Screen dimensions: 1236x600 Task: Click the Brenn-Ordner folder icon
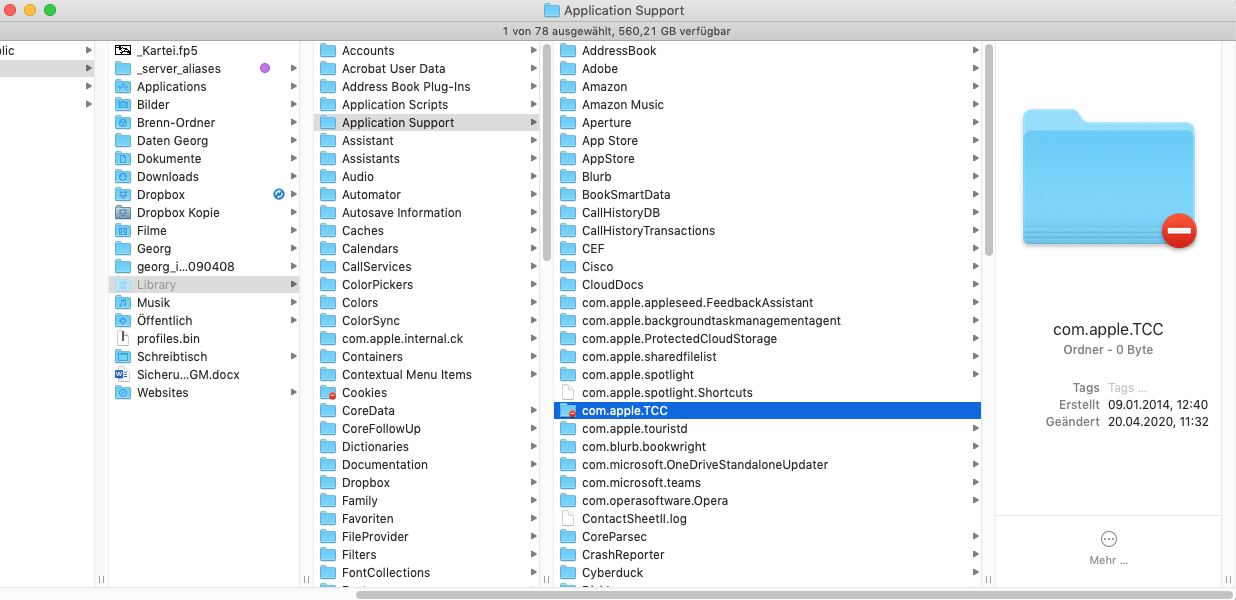[123, 122]
